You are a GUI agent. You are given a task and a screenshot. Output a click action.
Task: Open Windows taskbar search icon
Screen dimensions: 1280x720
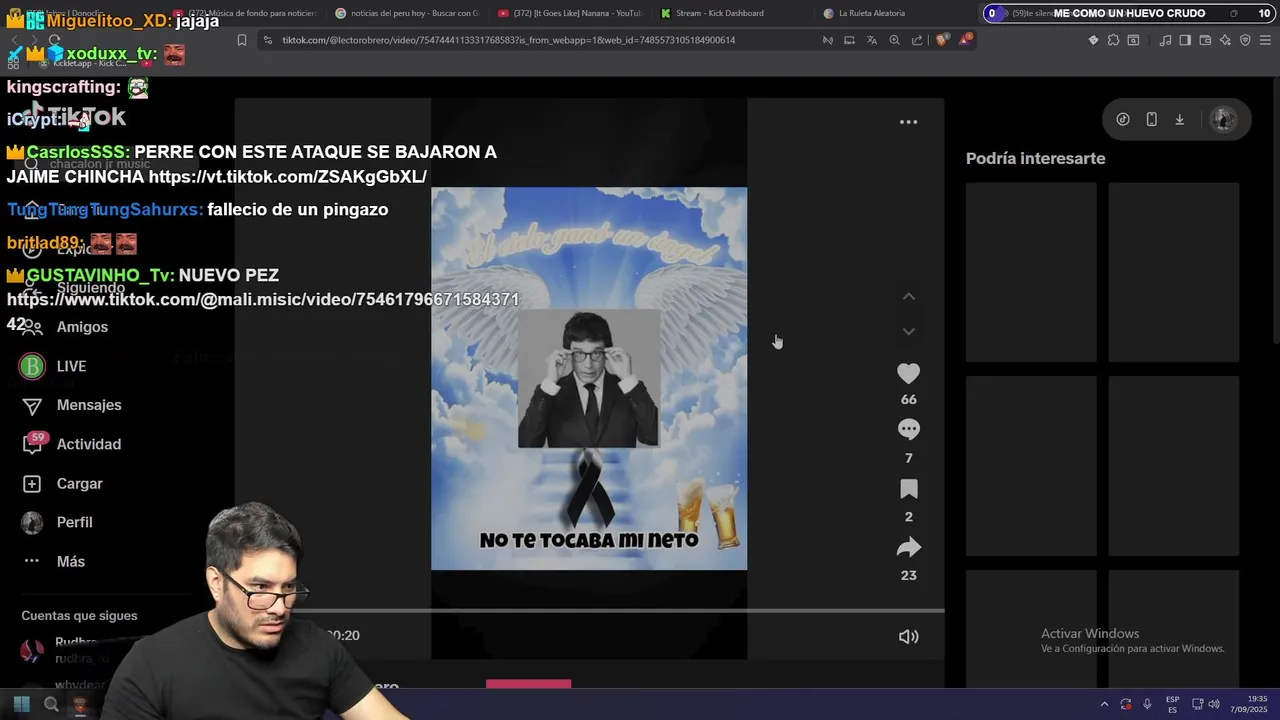click(x=51, y=704)
